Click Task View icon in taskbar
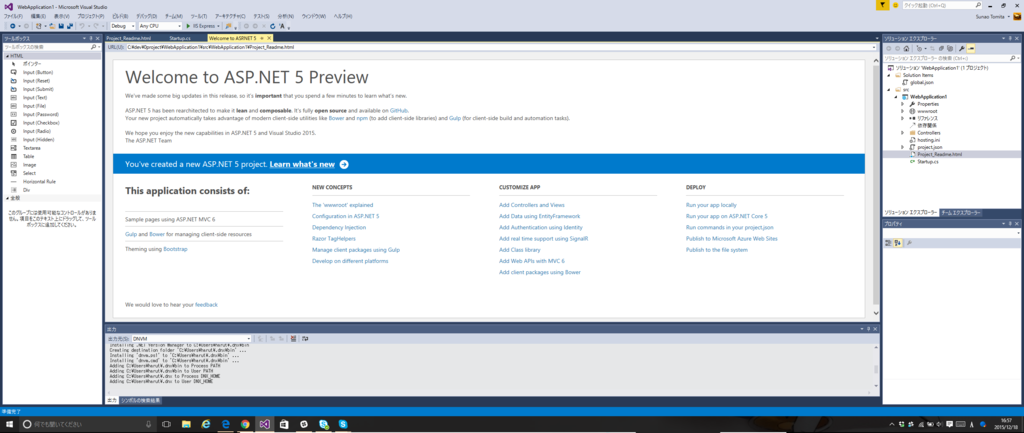Screen dimensions: 1024x433 [165, 424]
